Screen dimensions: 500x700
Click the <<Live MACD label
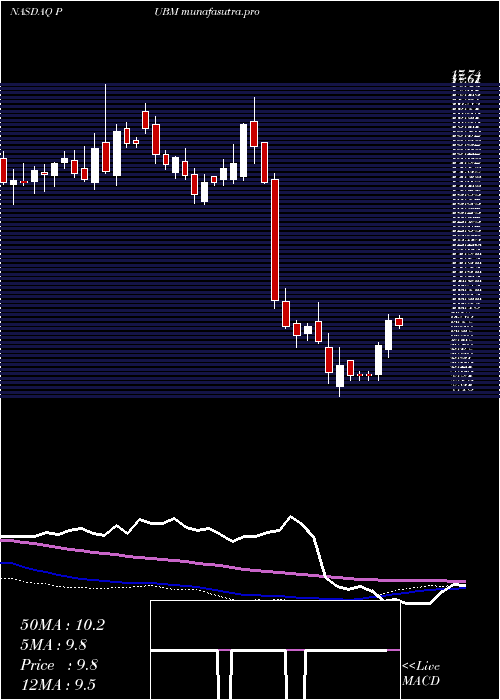(x=421, y=674)
